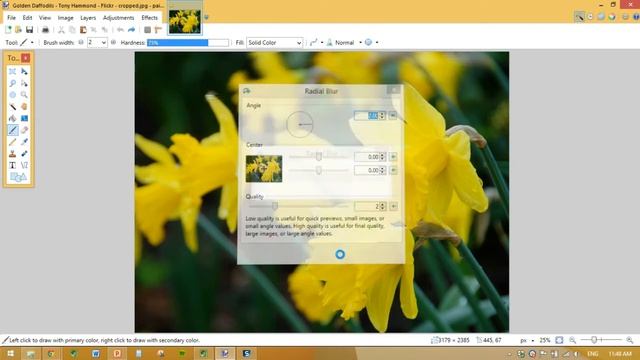This screenshot has height=360, width=640.
Task: Select the Color Picker eyedropper tool
Action: (24, 142)
